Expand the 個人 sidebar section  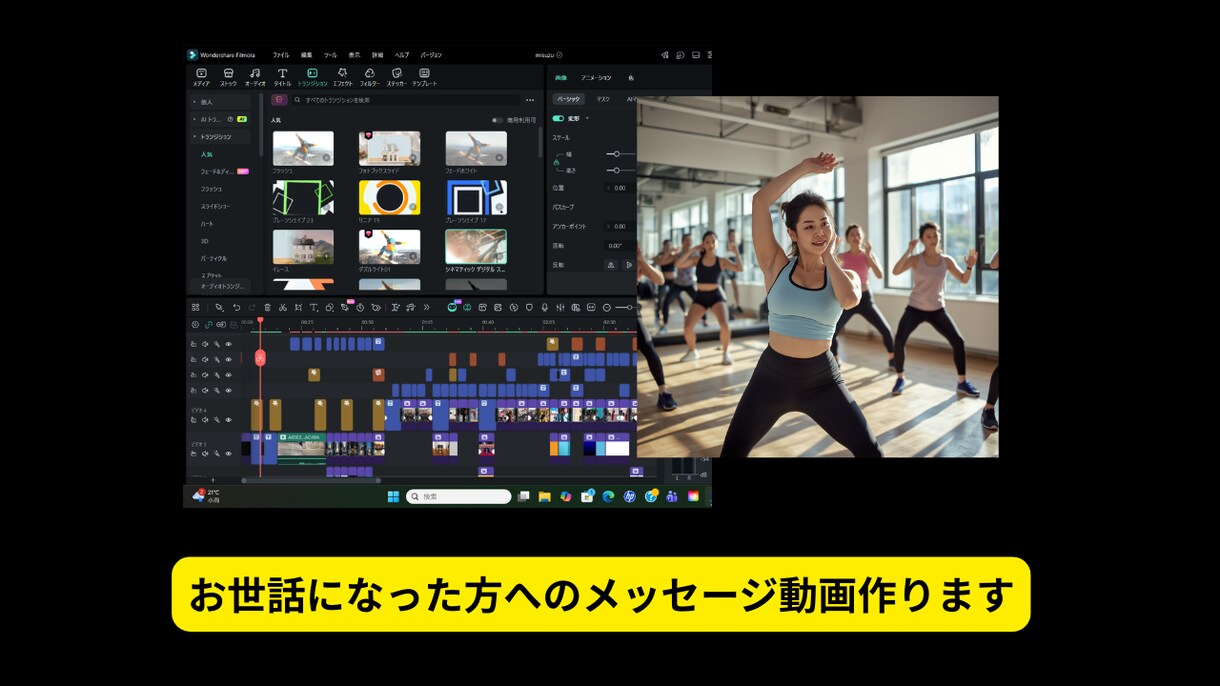tap(220, 102)
